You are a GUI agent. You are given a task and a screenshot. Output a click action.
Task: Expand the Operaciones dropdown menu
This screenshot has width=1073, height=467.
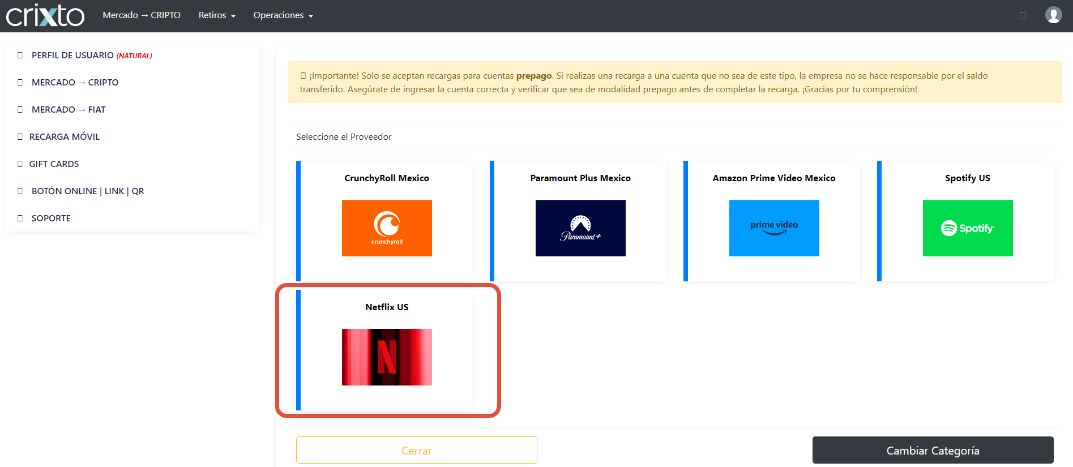[283, 15]
